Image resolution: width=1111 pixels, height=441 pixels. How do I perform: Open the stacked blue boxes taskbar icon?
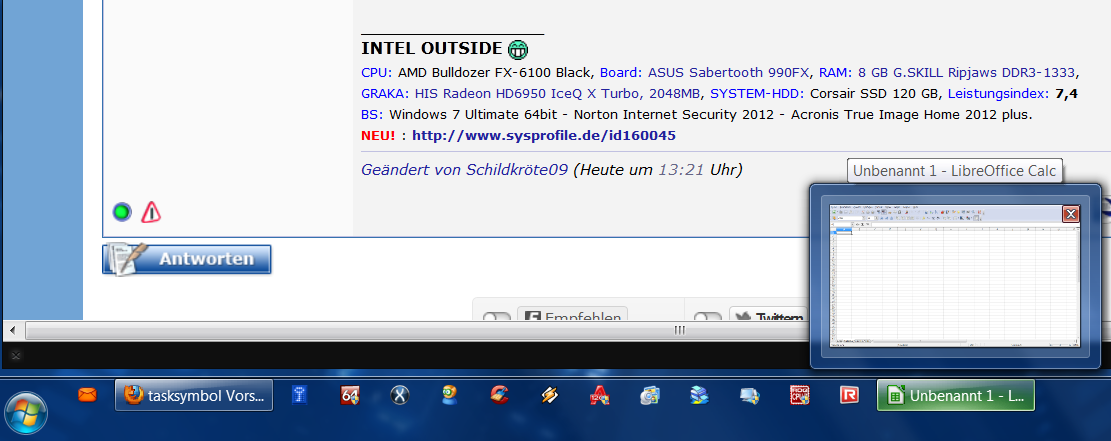(x=699, y=396)
